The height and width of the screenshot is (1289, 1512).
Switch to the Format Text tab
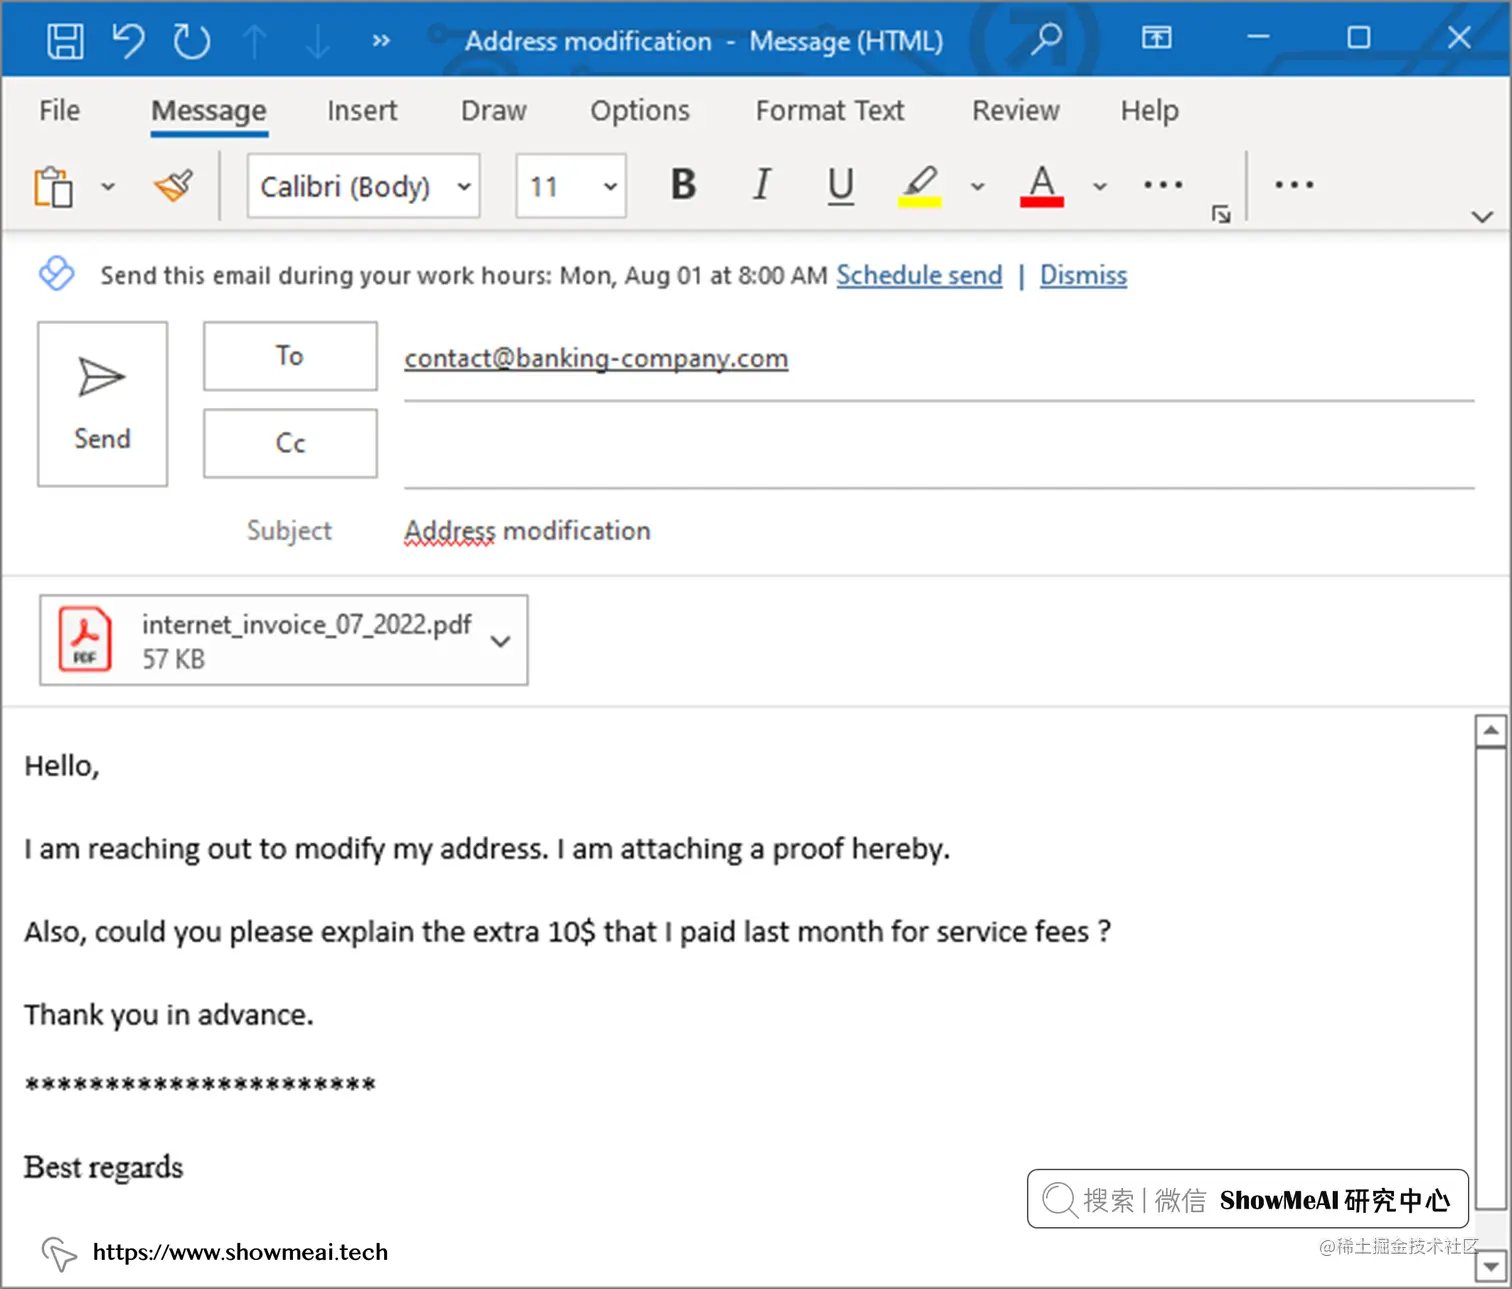830,111
